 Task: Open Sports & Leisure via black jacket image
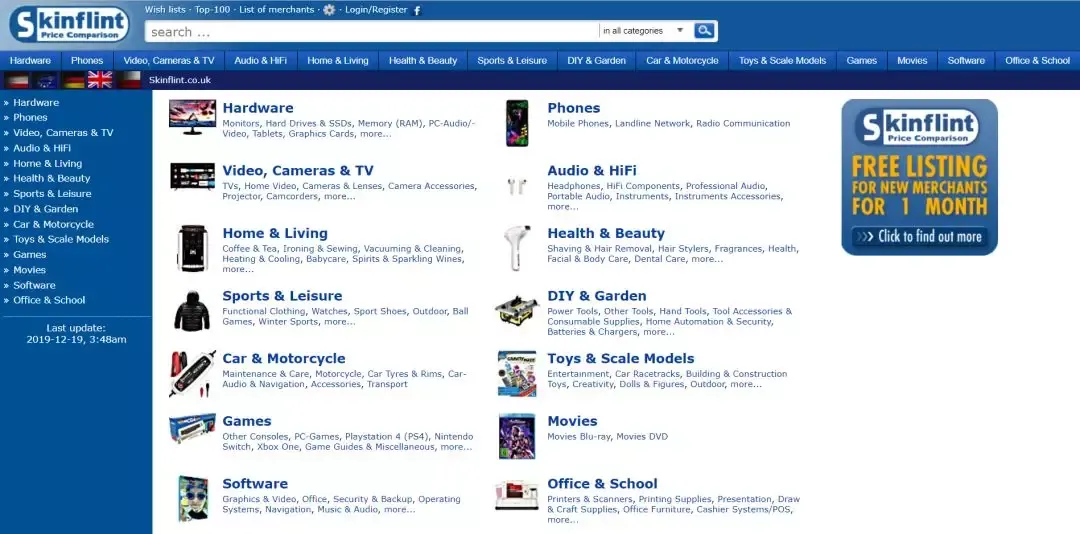click(192, 311)
